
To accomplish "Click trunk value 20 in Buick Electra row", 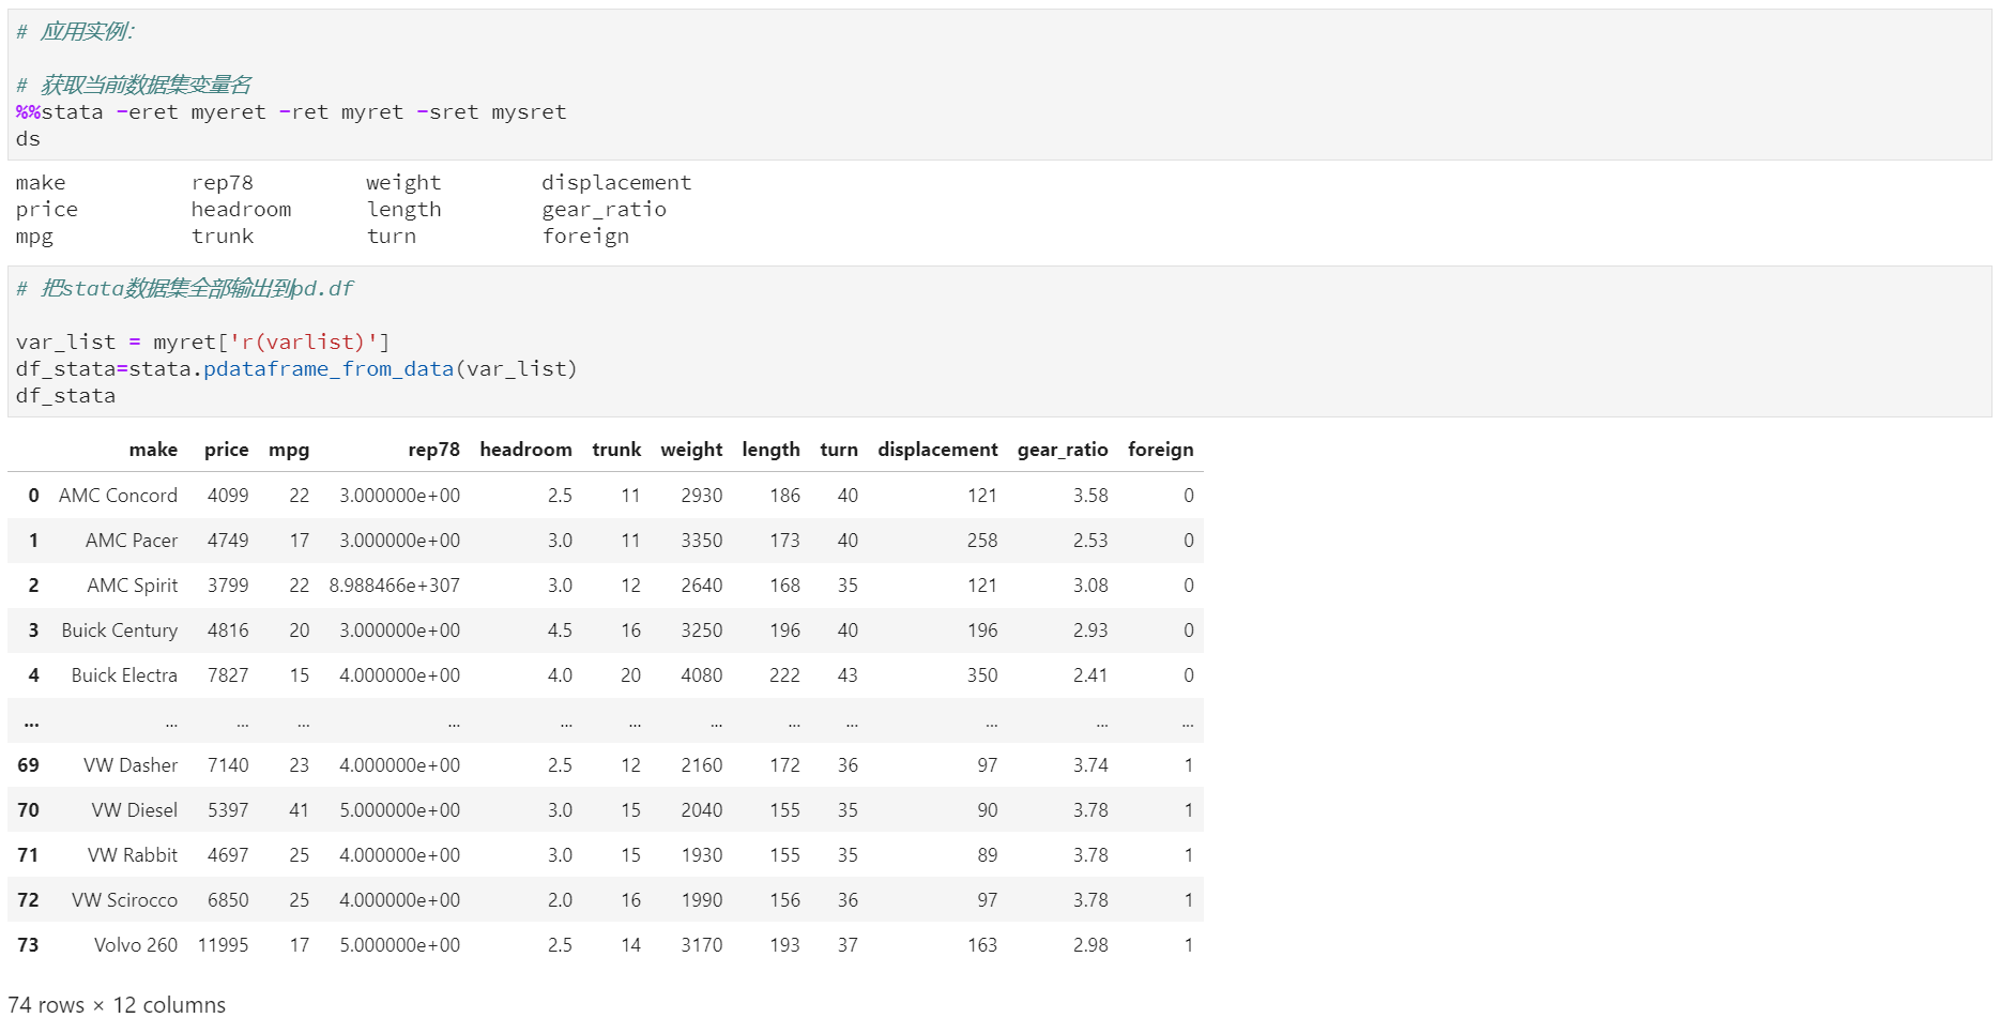I will coord(630,676).
